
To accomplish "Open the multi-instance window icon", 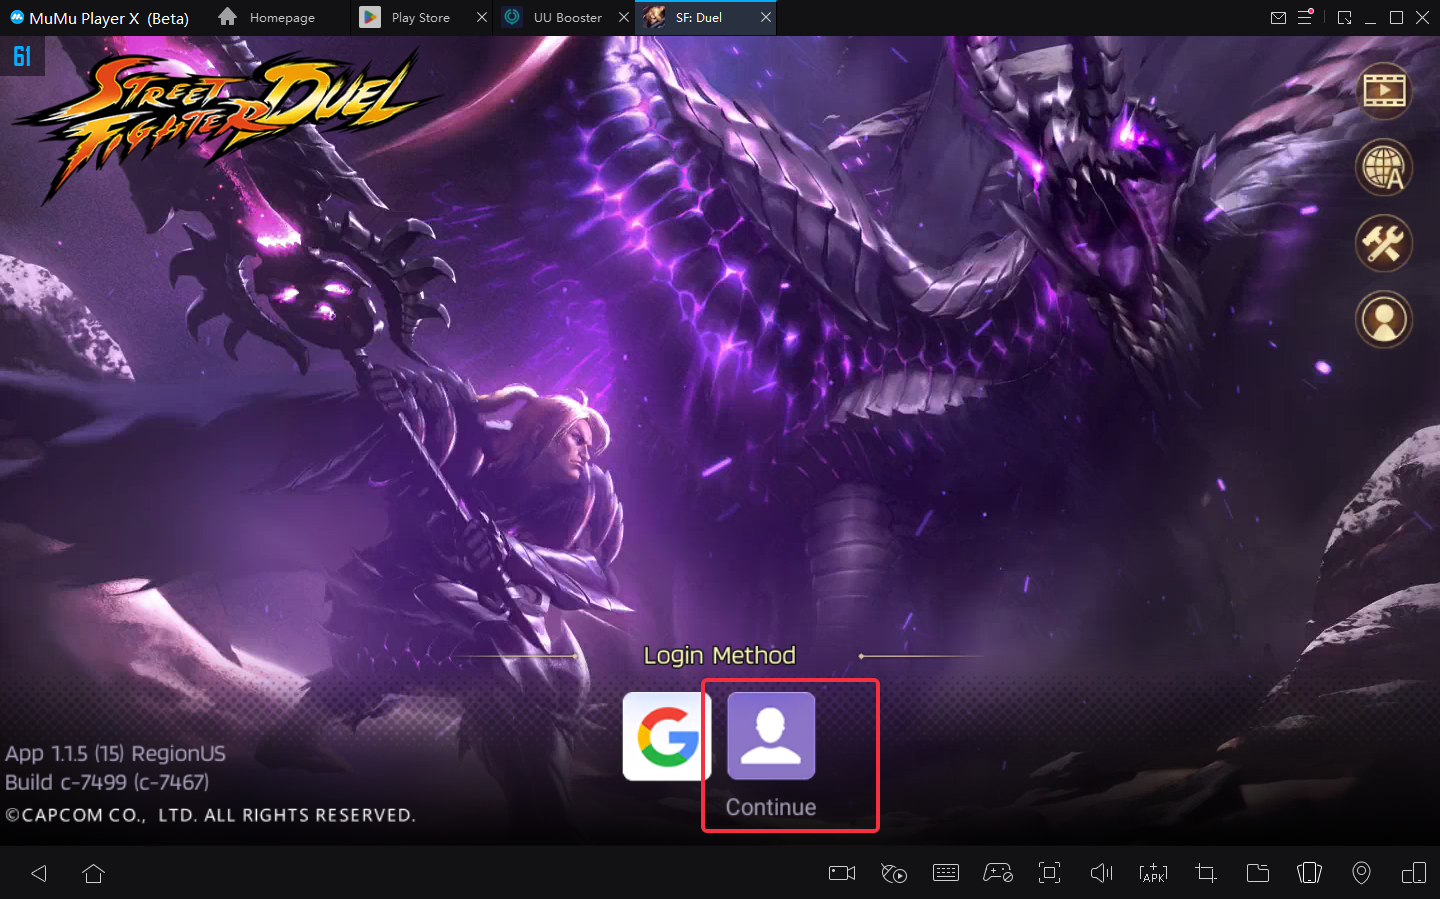I will click(x=1414, y=873).
